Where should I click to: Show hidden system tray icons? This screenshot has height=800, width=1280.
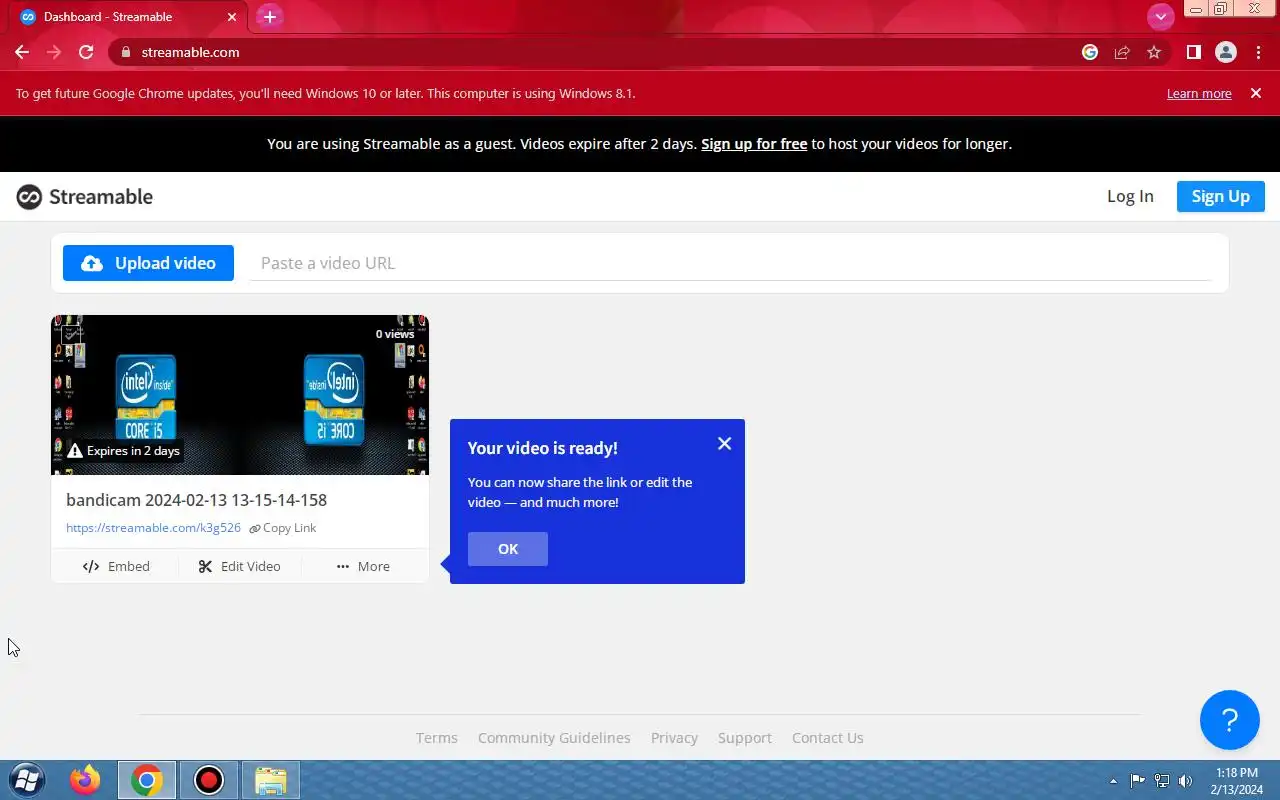coord(1113,781)
